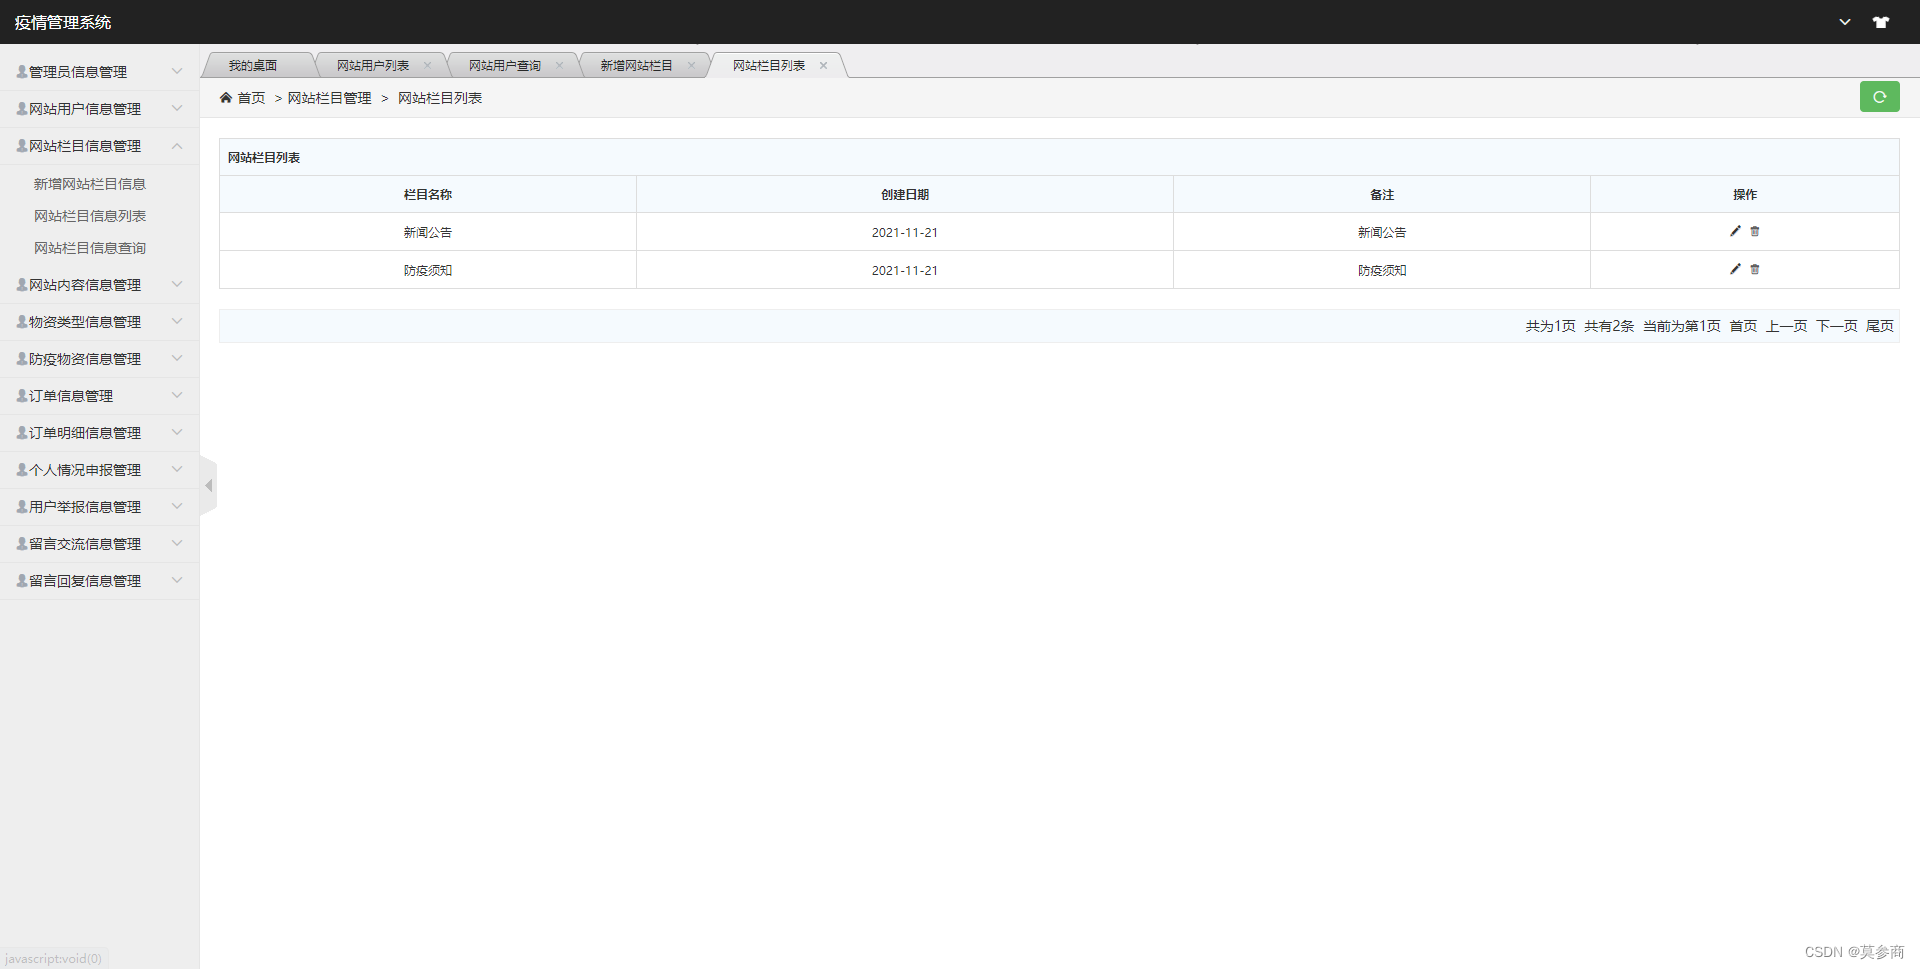Open 网站栏目信息查询 submenu item

(x=90, y=248)
